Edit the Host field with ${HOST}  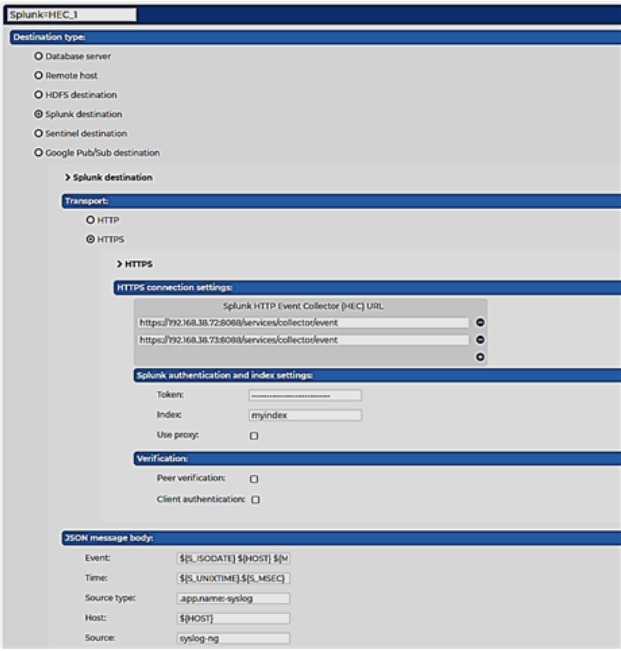pos(233,619)
